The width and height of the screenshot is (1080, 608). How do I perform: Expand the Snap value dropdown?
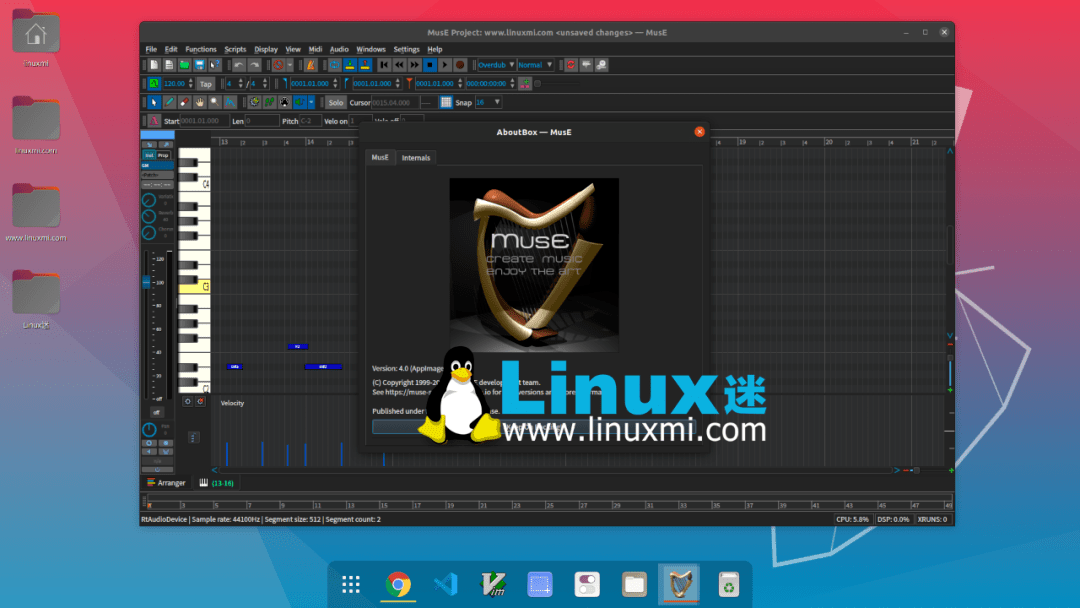pyautogui.click(x=488, y=102)
